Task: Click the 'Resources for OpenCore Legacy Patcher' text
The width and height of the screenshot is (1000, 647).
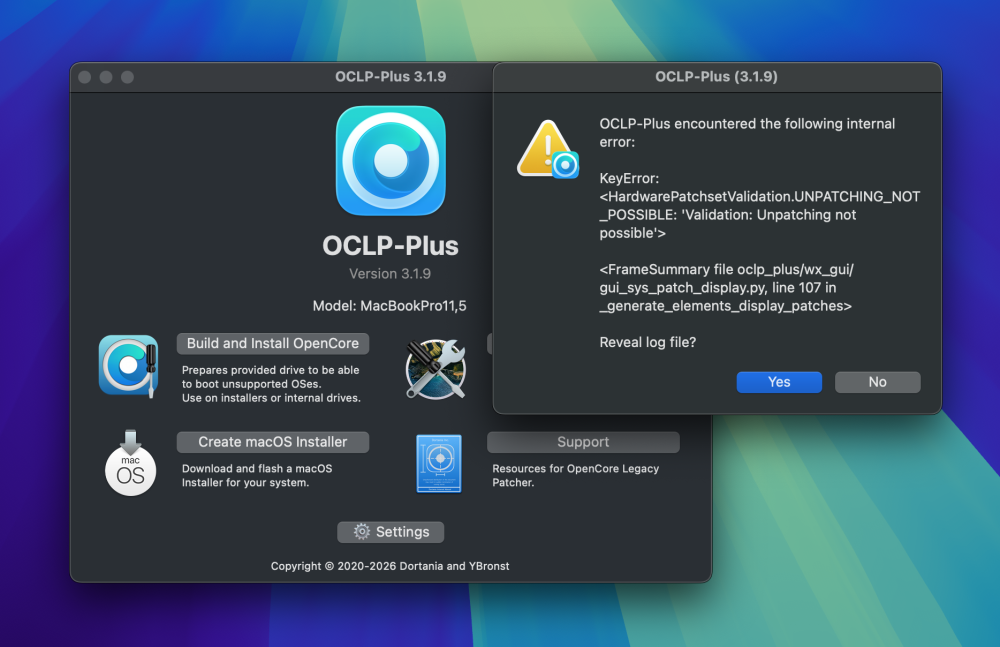Action: click(576, 475)
